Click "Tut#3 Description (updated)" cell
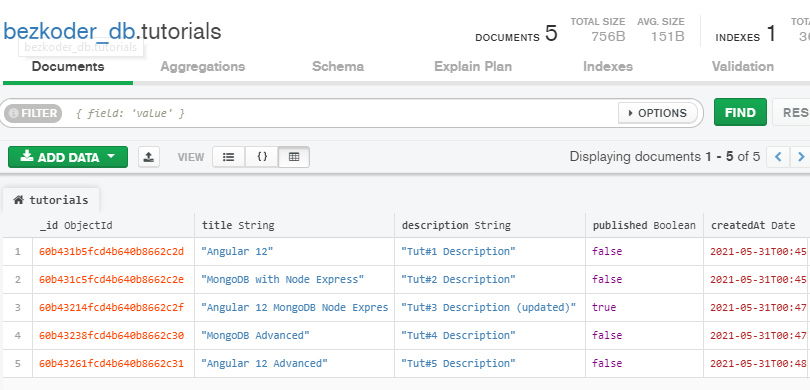 point(490,307)
